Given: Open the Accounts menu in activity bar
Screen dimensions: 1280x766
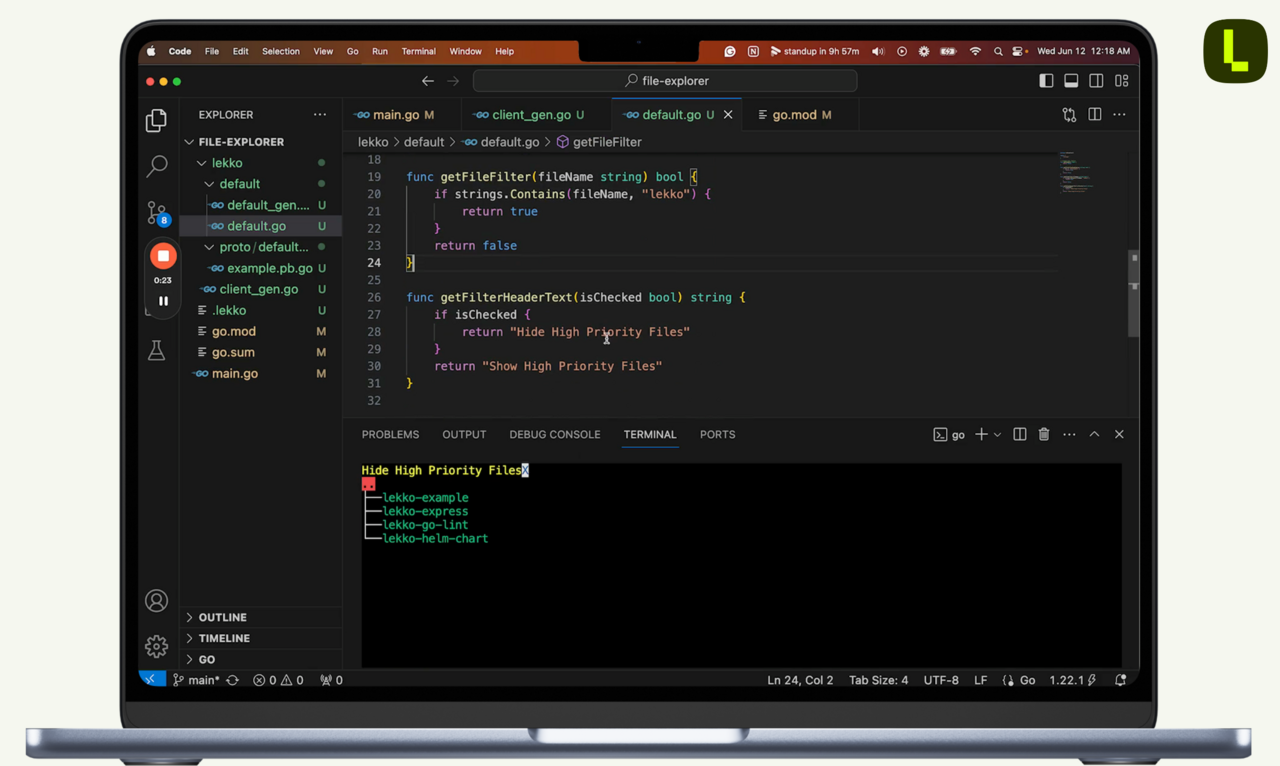Looking at the screenshot, I should (156, 600).
